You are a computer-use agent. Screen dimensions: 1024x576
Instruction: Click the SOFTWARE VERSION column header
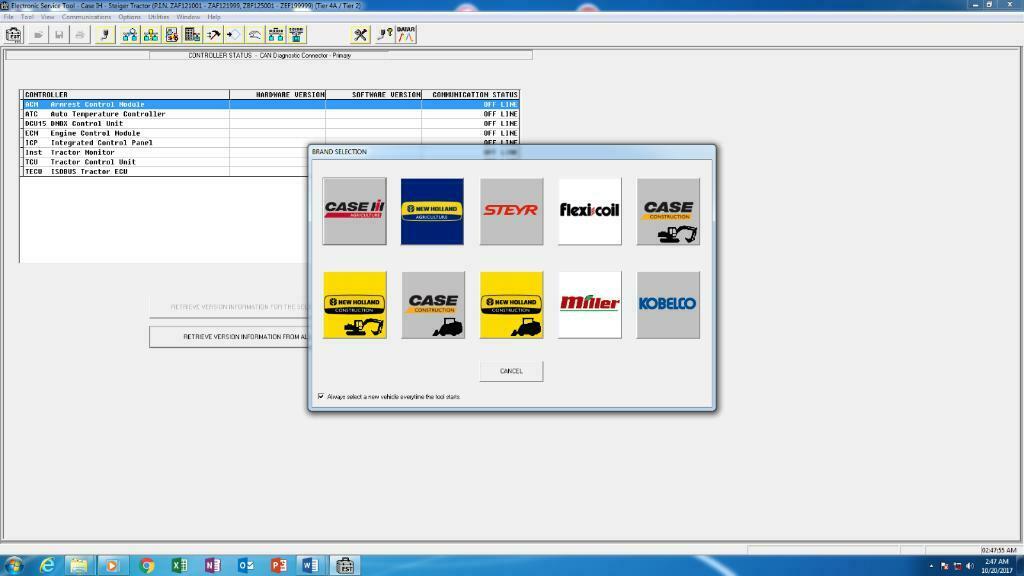coord(374,95)
